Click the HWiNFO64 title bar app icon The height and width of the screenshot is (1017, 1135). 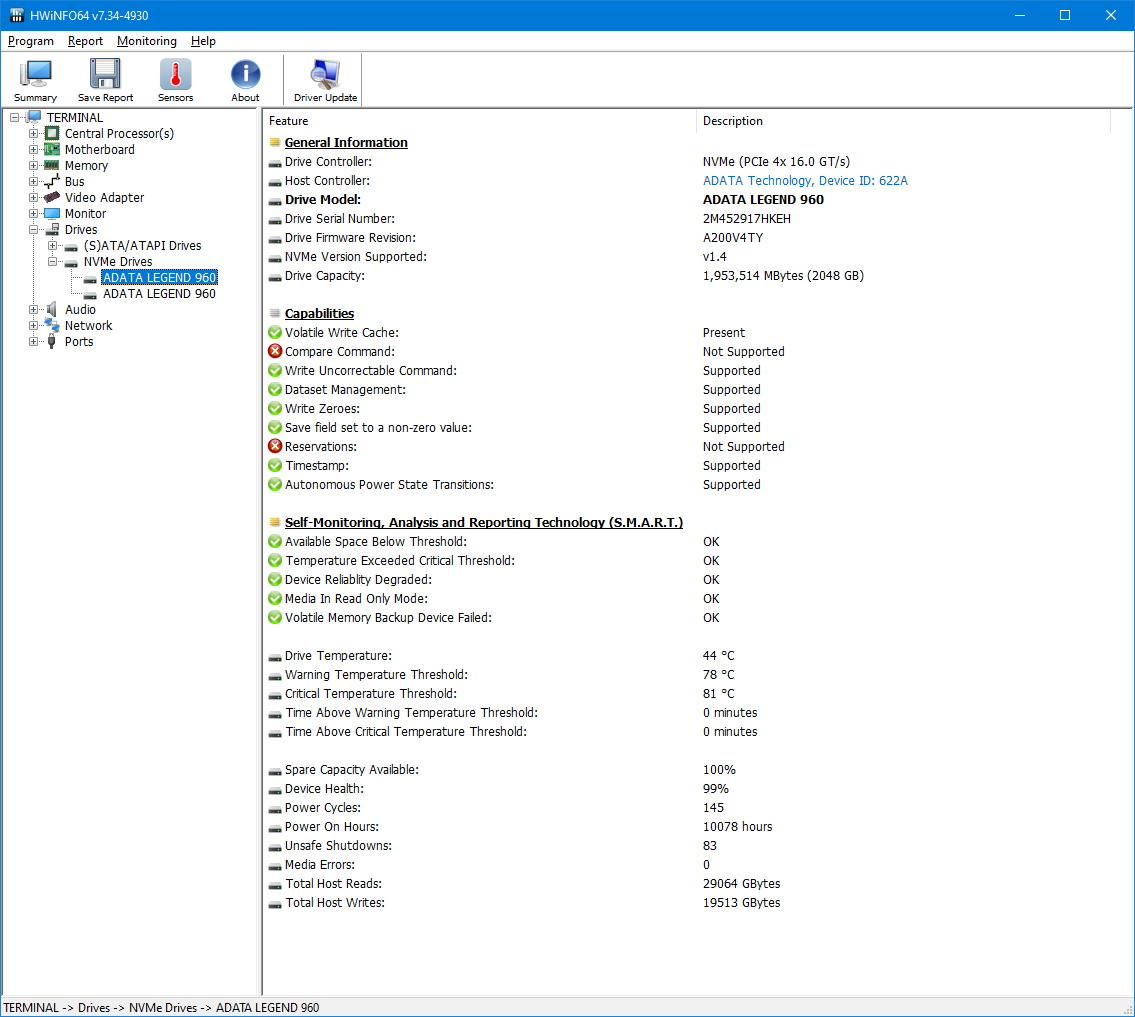coord(16,15)
